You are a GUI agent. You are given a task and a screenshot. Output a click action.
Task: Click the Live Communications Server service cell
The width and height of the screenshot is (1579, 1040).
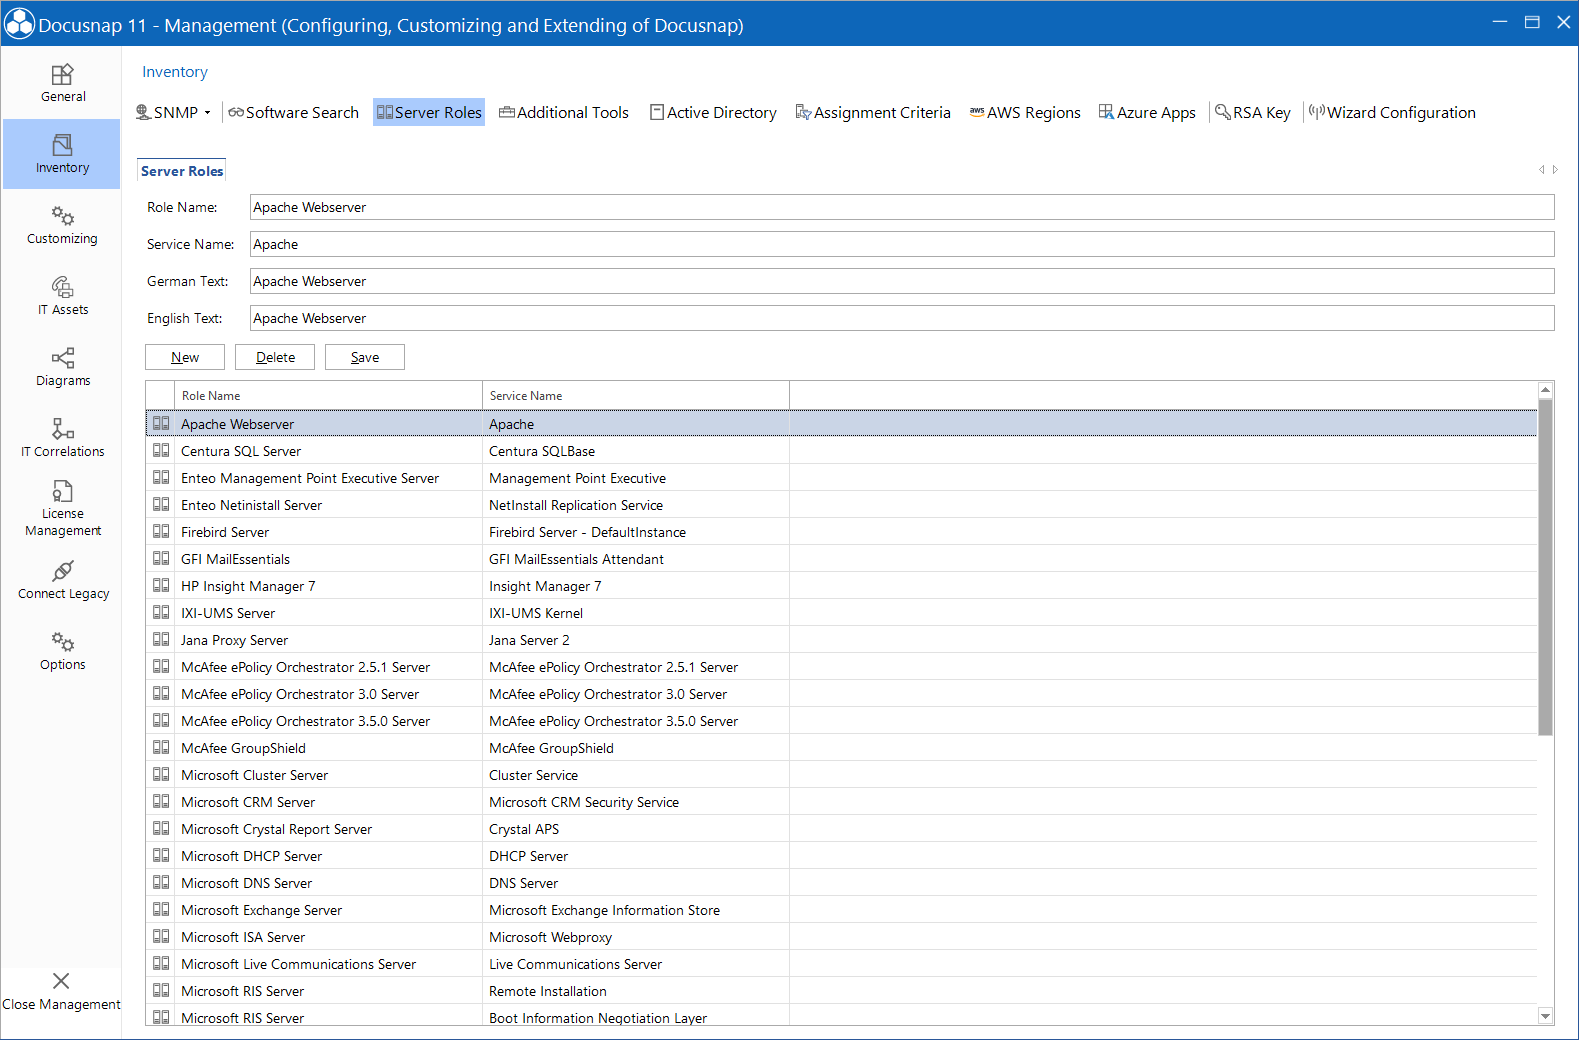tap(636, 964)
